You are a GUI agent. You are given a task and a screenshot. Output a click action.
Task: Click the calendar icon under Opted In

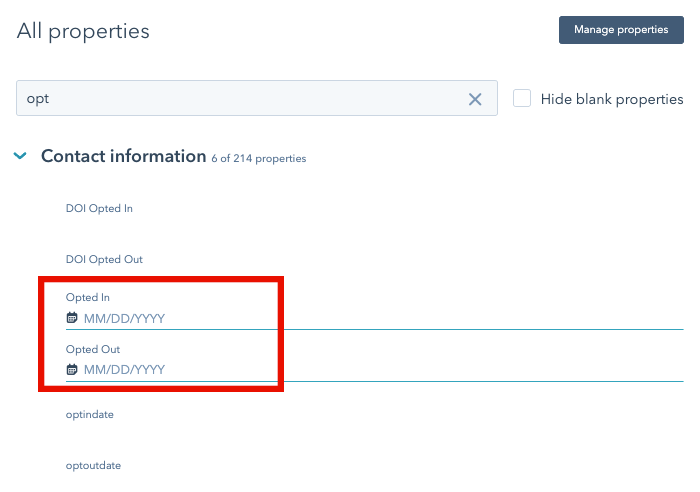tap(71, 318)
